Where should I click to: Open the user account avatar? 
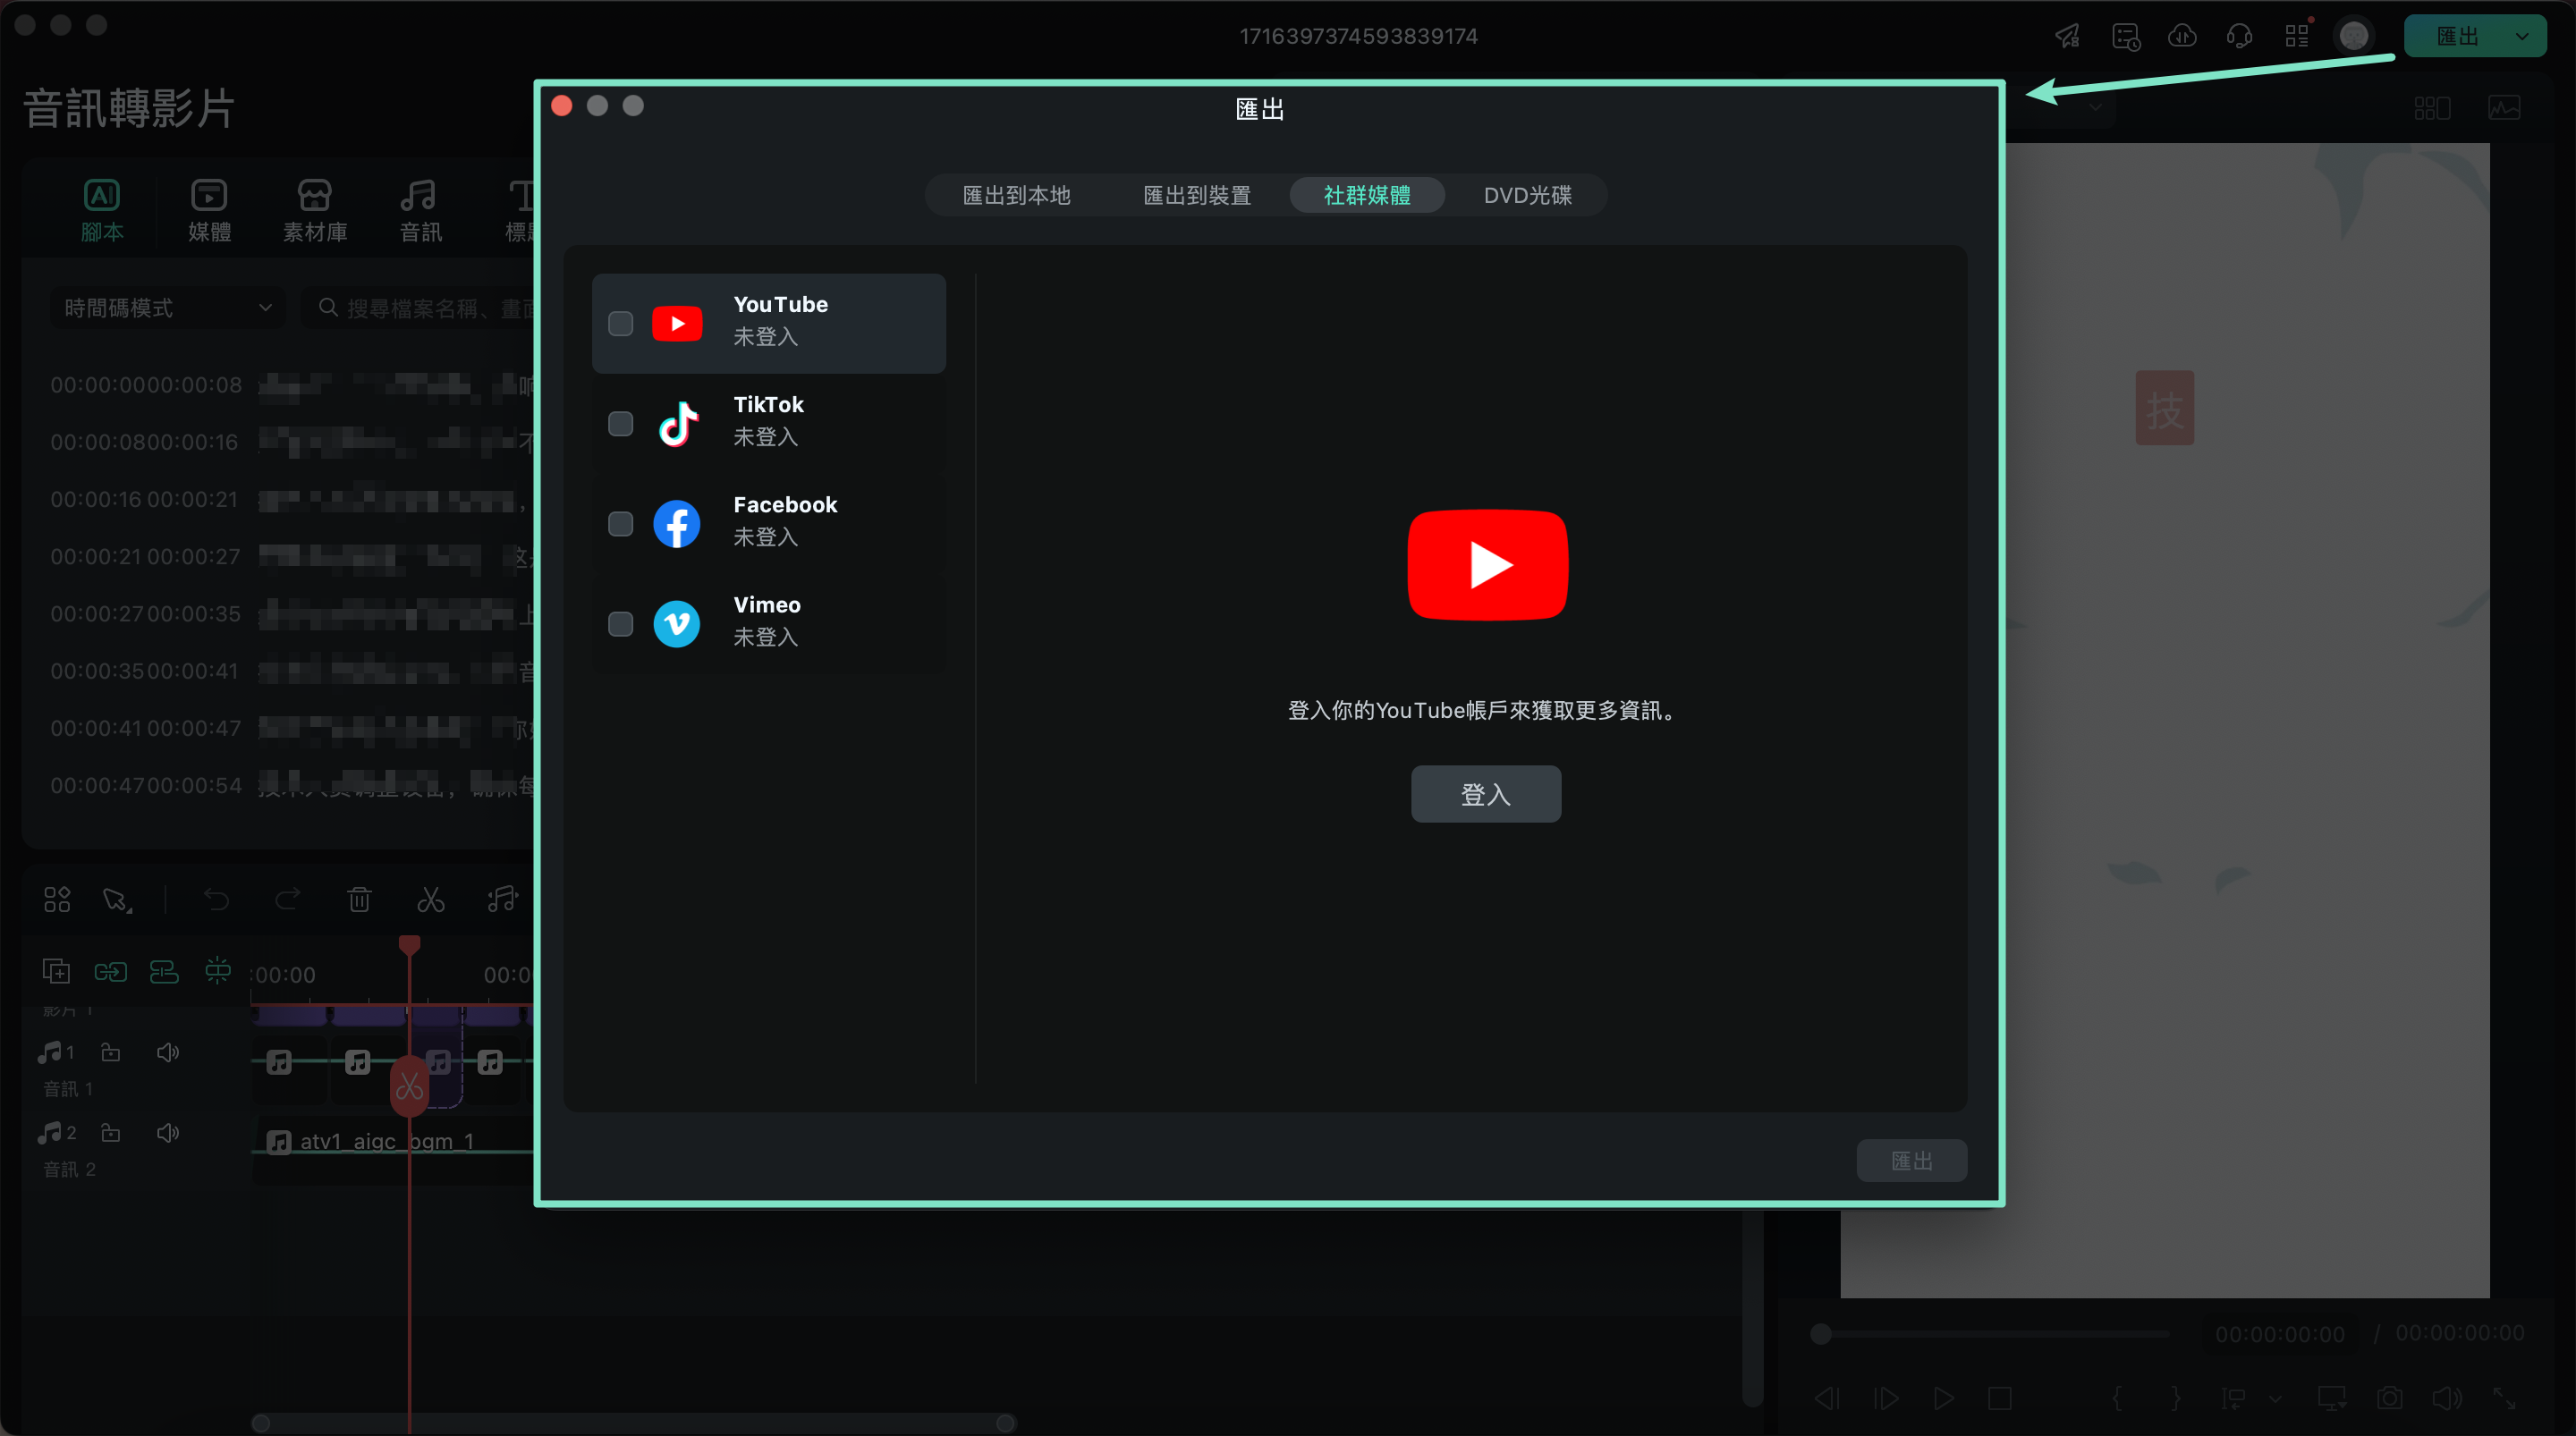point(2354,36)
